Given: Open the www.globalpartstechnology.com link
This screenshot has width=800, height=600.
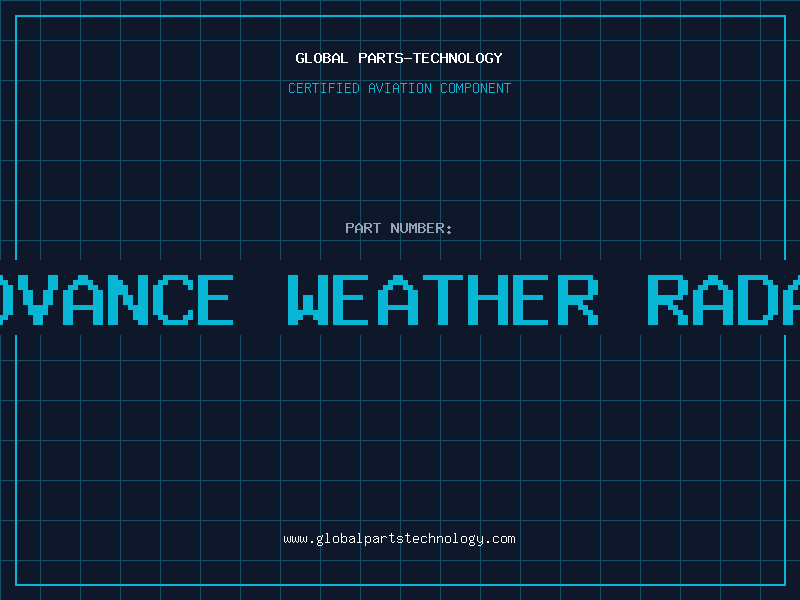Looking at the screenshot, I should [399, 539].
